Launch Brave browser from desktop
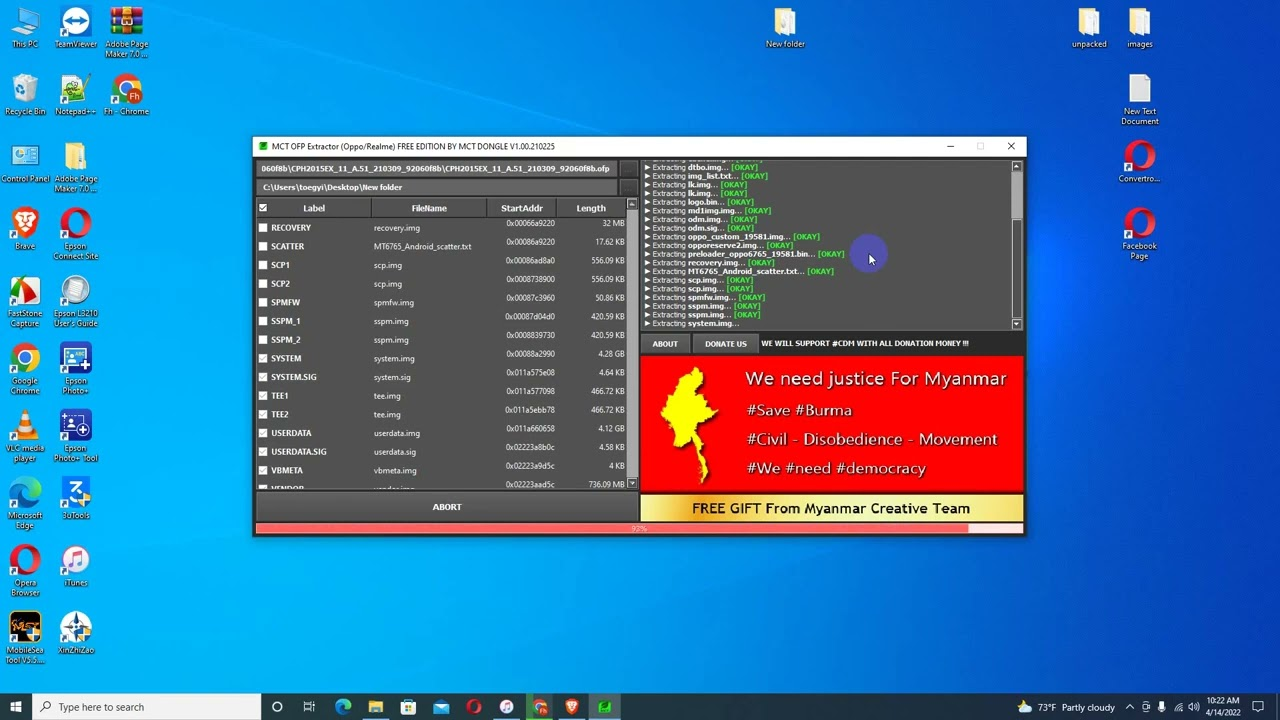This screenshot has width=1280, height=720. (25, 229)
